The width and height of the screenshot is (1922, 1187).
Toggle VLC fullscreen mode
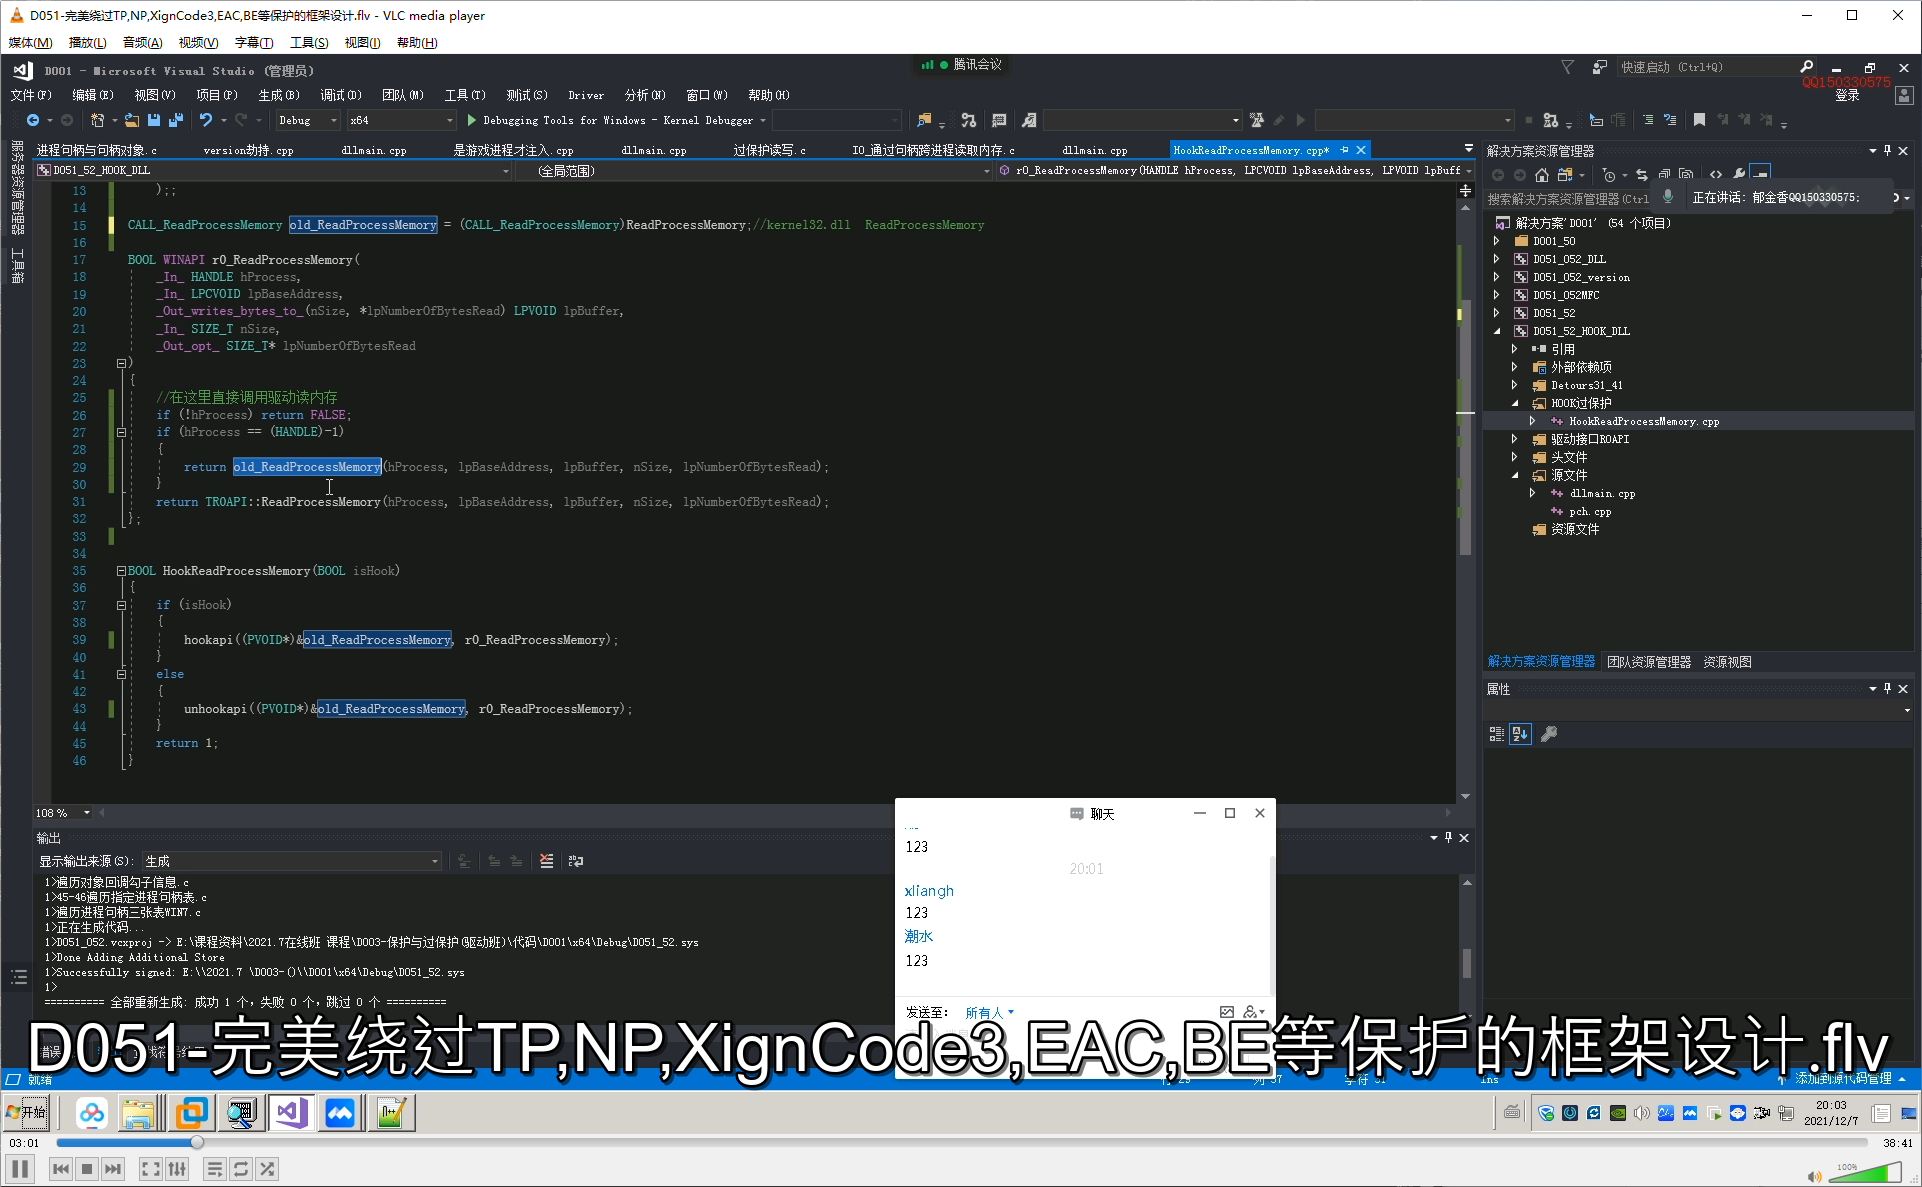tap(150, 1168)
